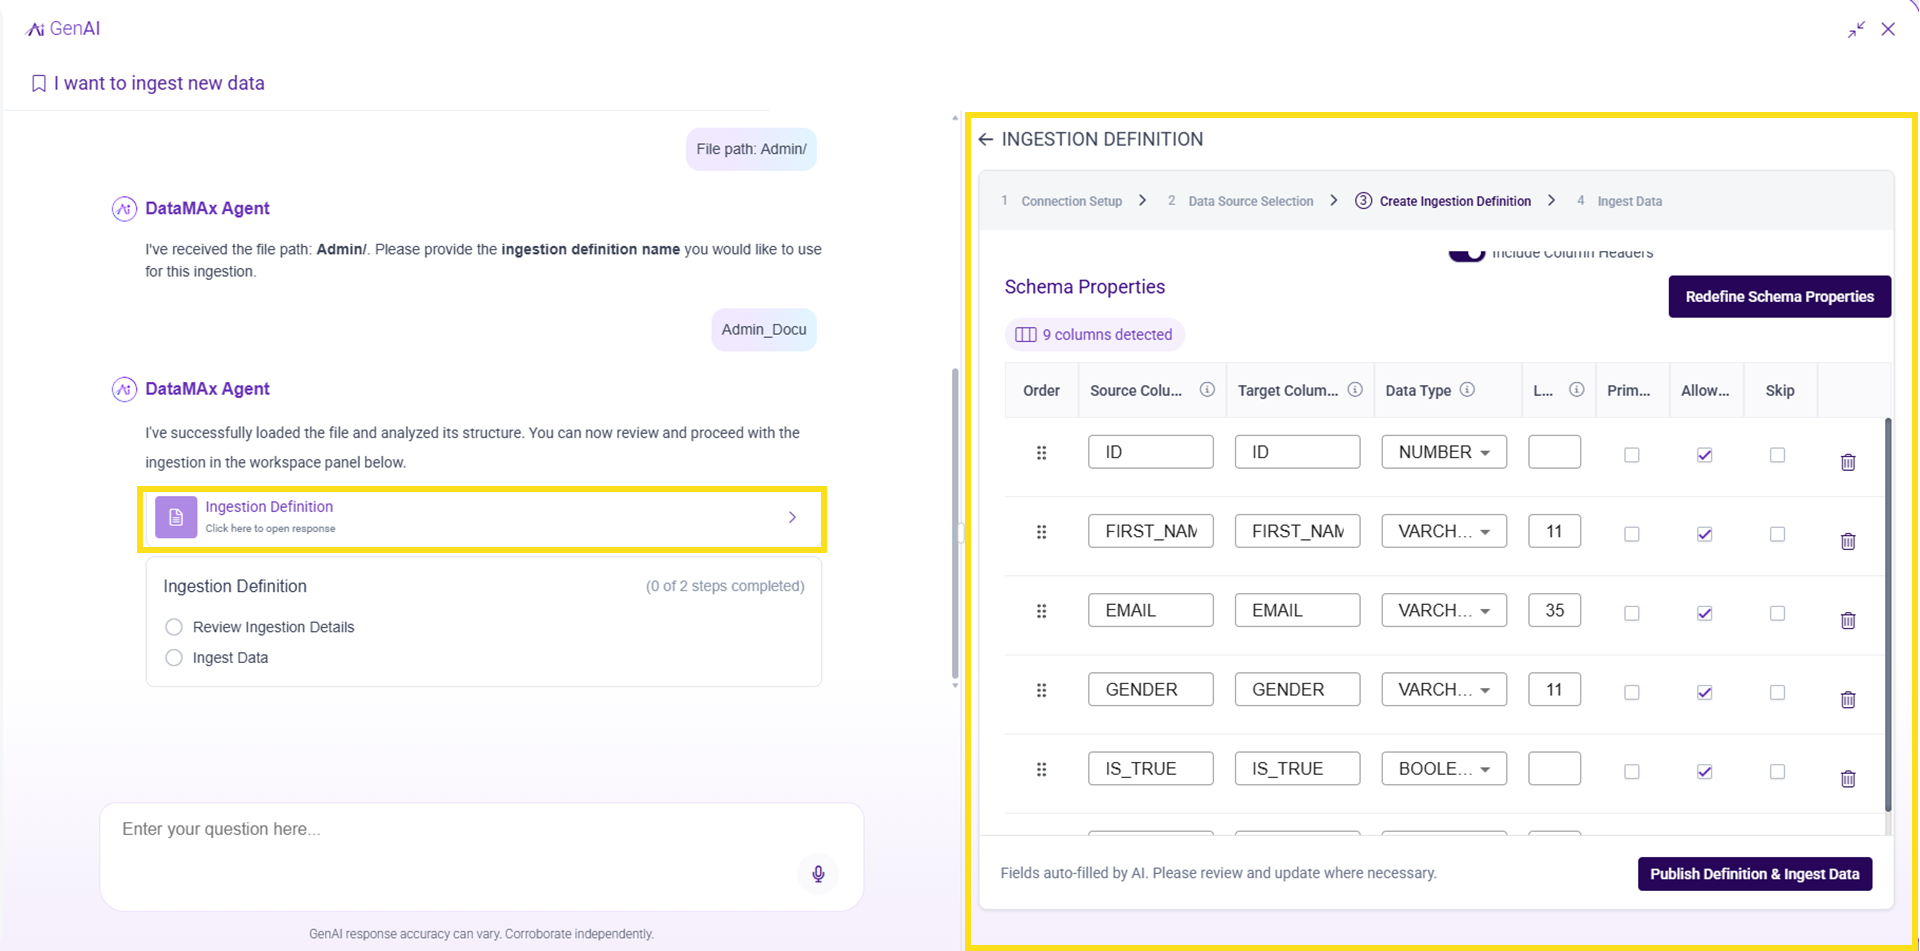Select step 2 Data Source Selection

tap(1250, 201)
